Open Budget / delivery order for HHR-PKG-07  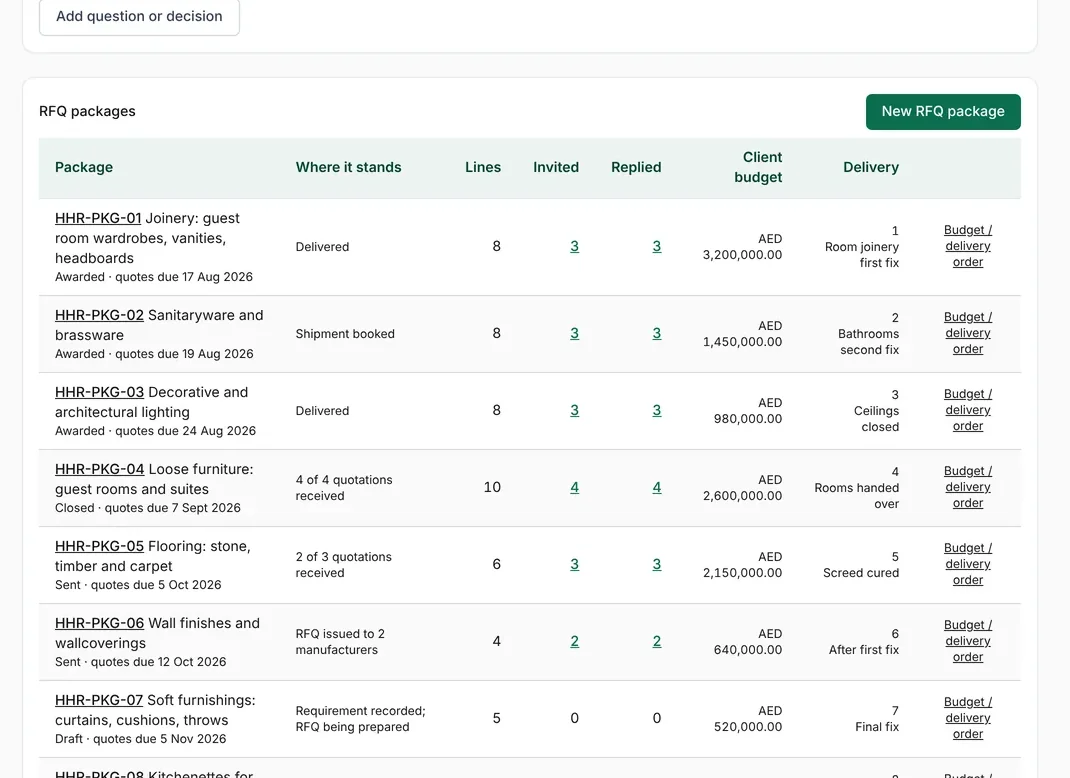point(968,719)
